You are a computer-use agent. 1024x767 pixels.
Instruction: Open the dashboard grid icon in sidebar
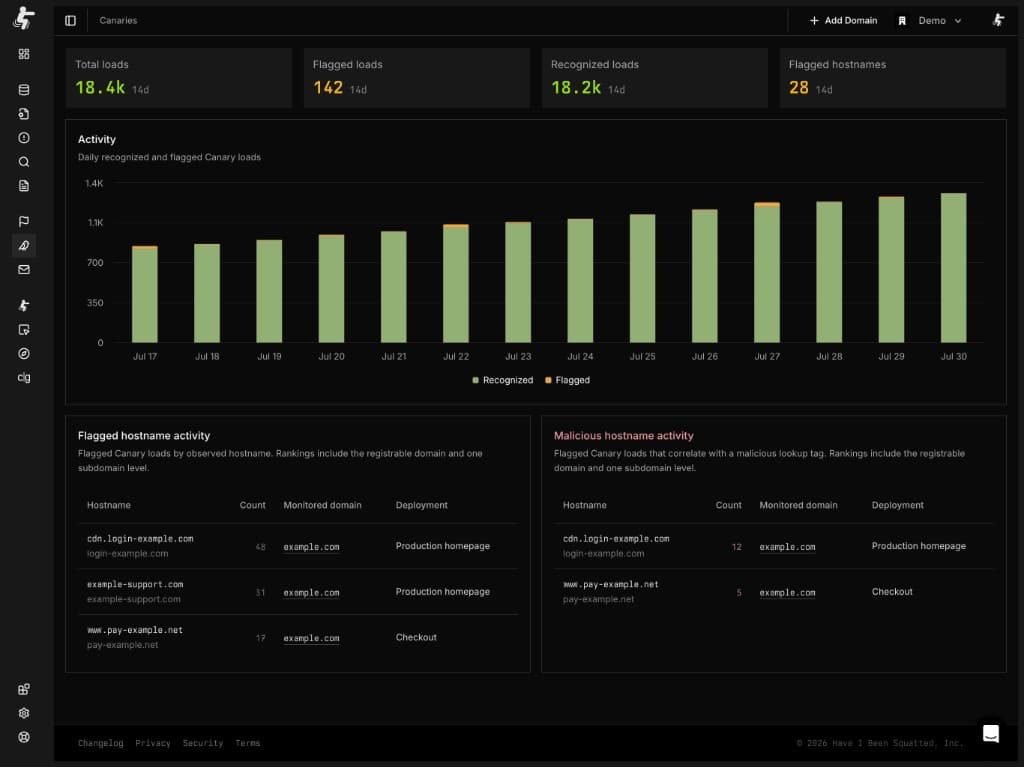click(24, 54)
